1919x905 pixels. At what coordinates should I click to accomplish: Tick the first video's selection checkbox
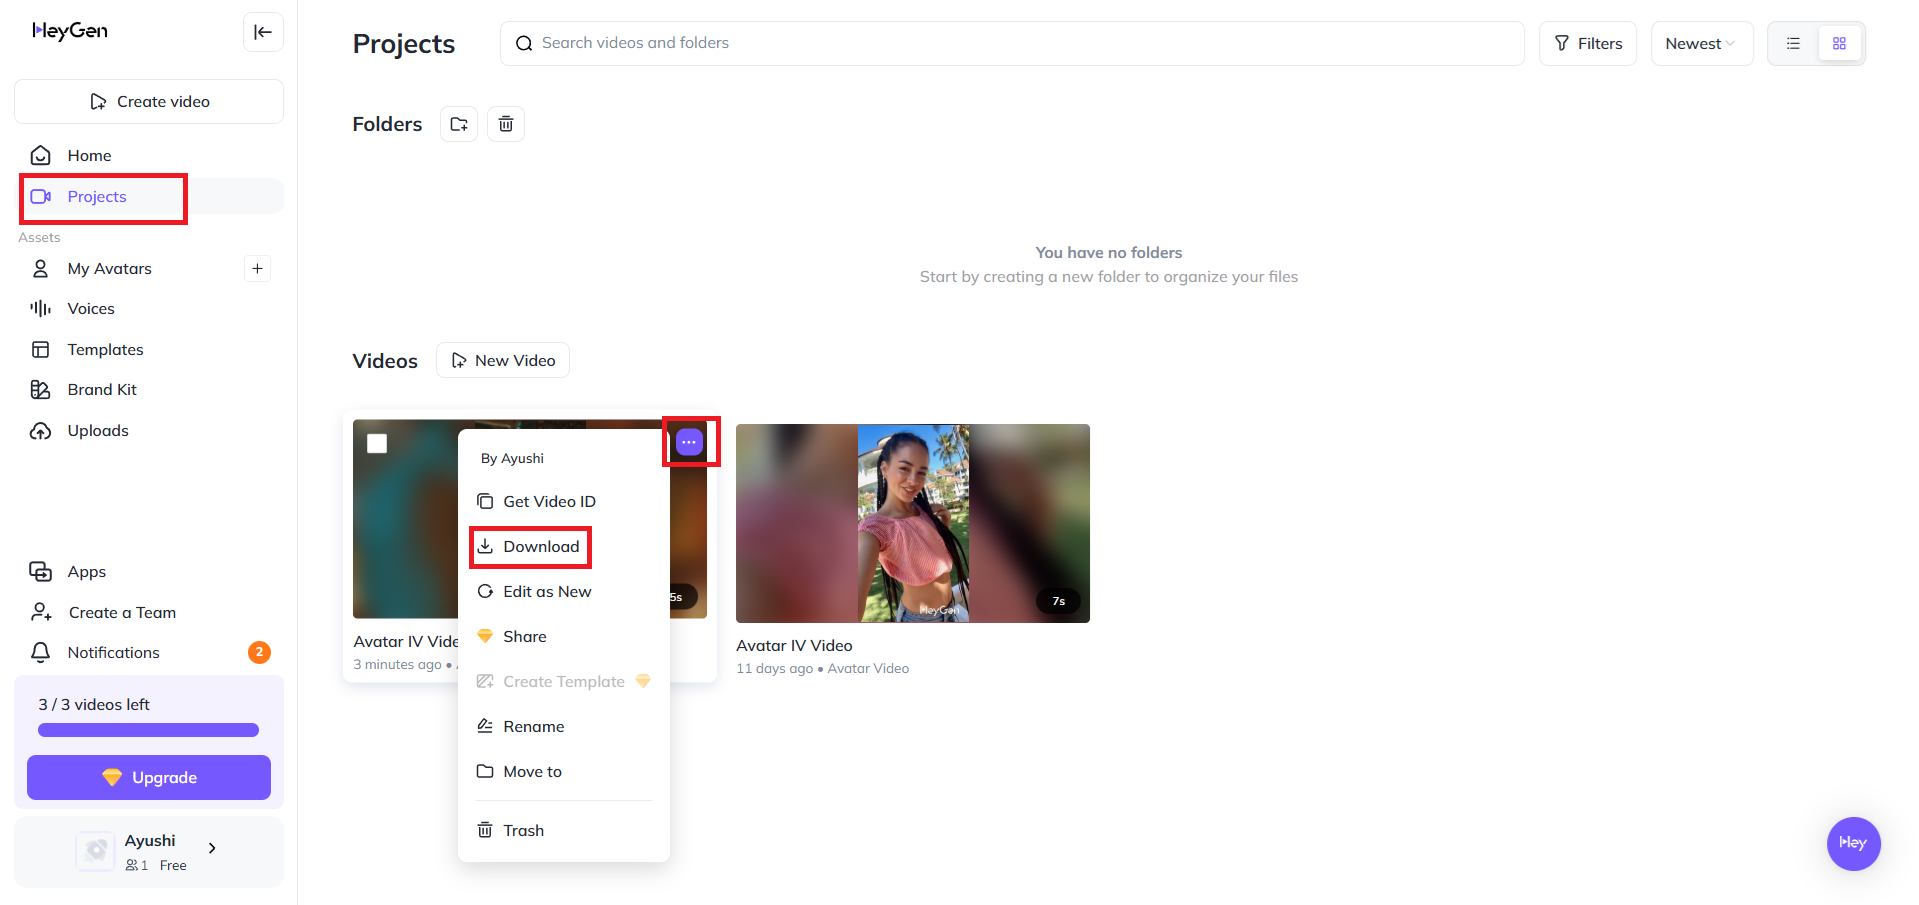pyautogui.click(x=377, y=443)
